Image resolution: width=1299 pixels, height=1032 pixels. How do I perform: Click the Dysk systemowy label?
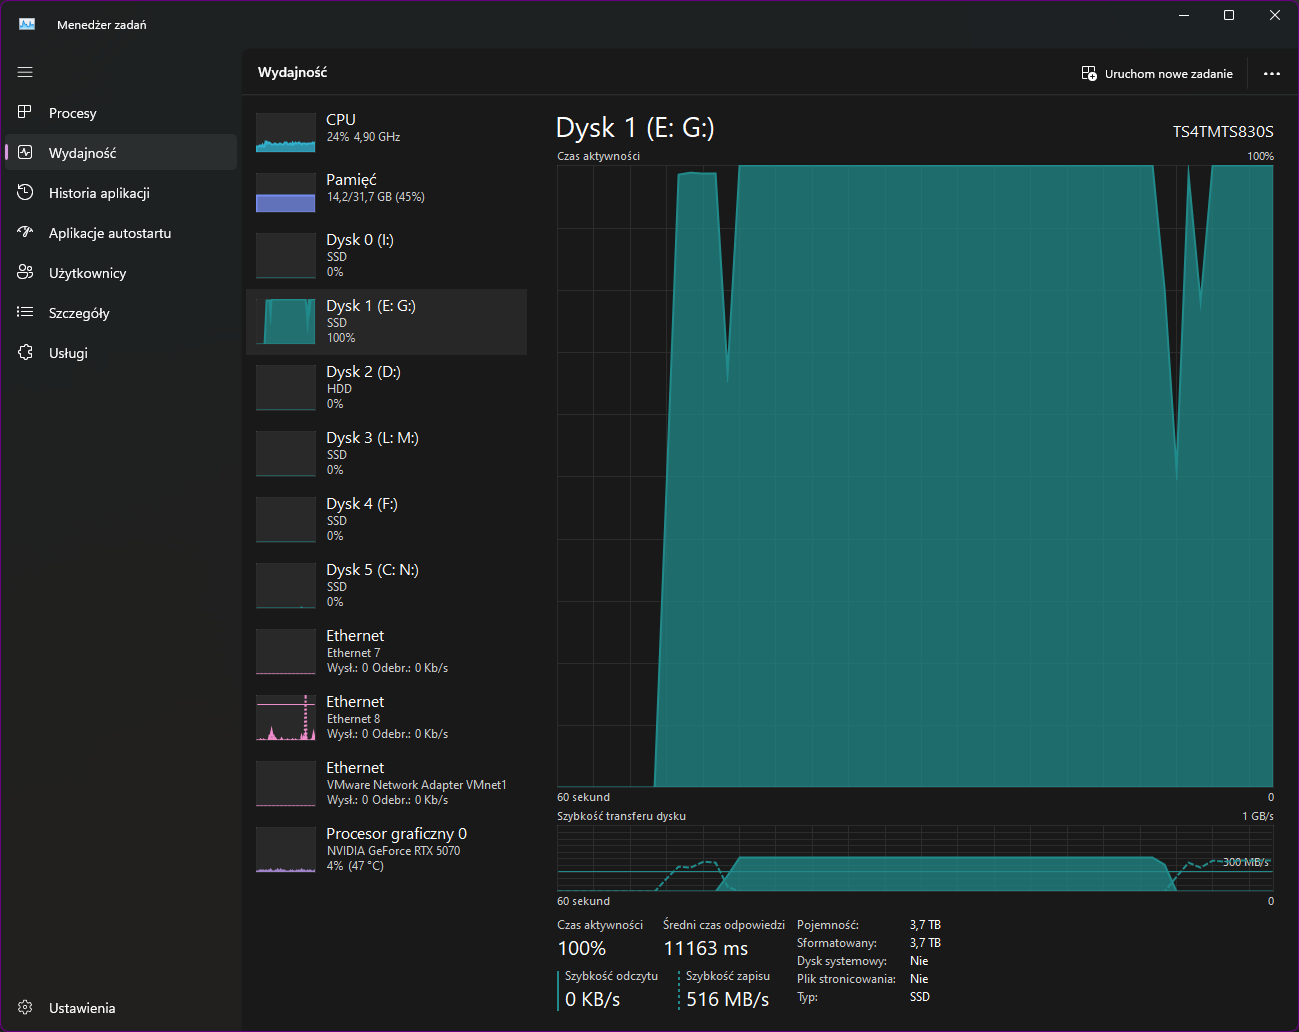pos(842,961)
